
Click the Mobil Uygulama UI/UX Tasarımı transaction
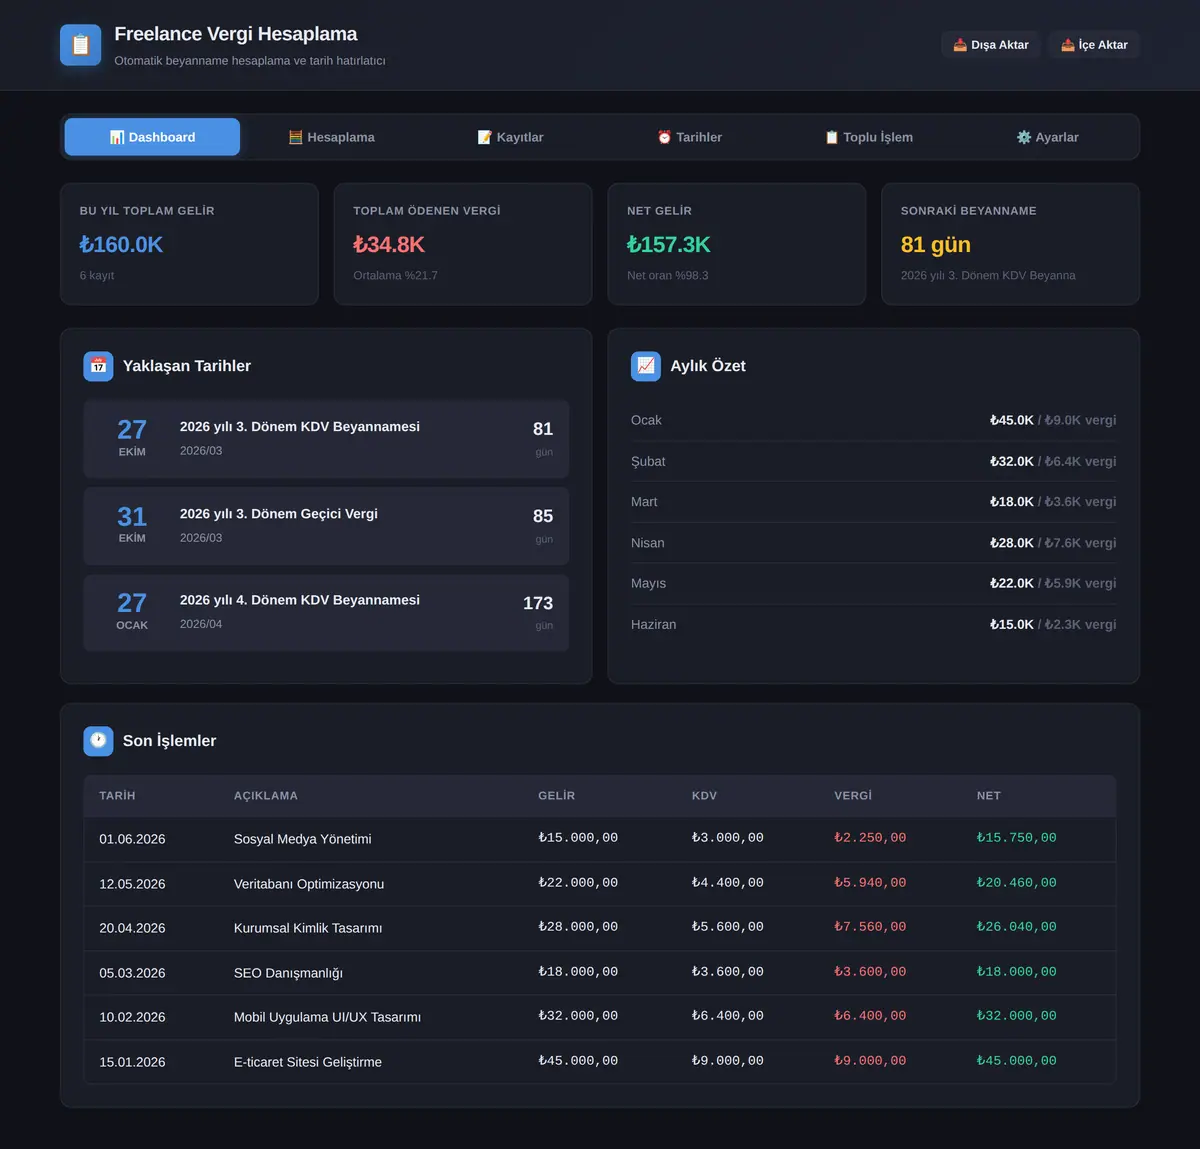[x=600, y=1017]
